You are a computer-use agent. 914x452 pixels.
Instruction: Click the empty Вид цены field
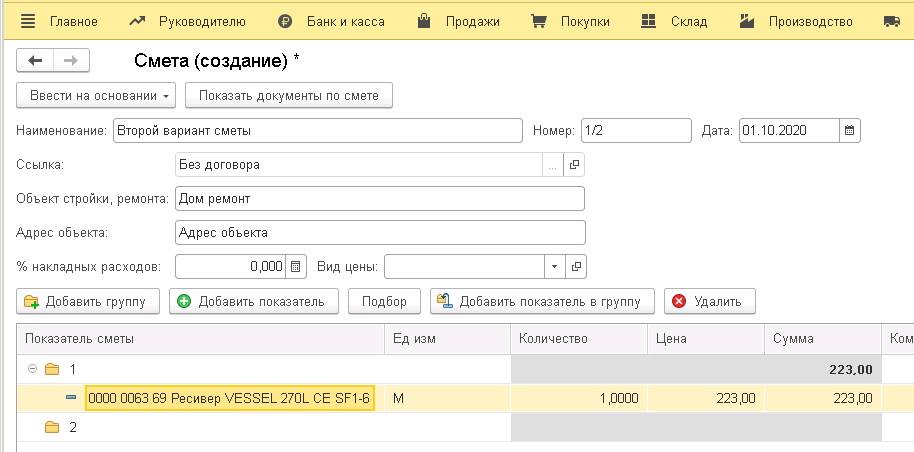tap(465, 267)
